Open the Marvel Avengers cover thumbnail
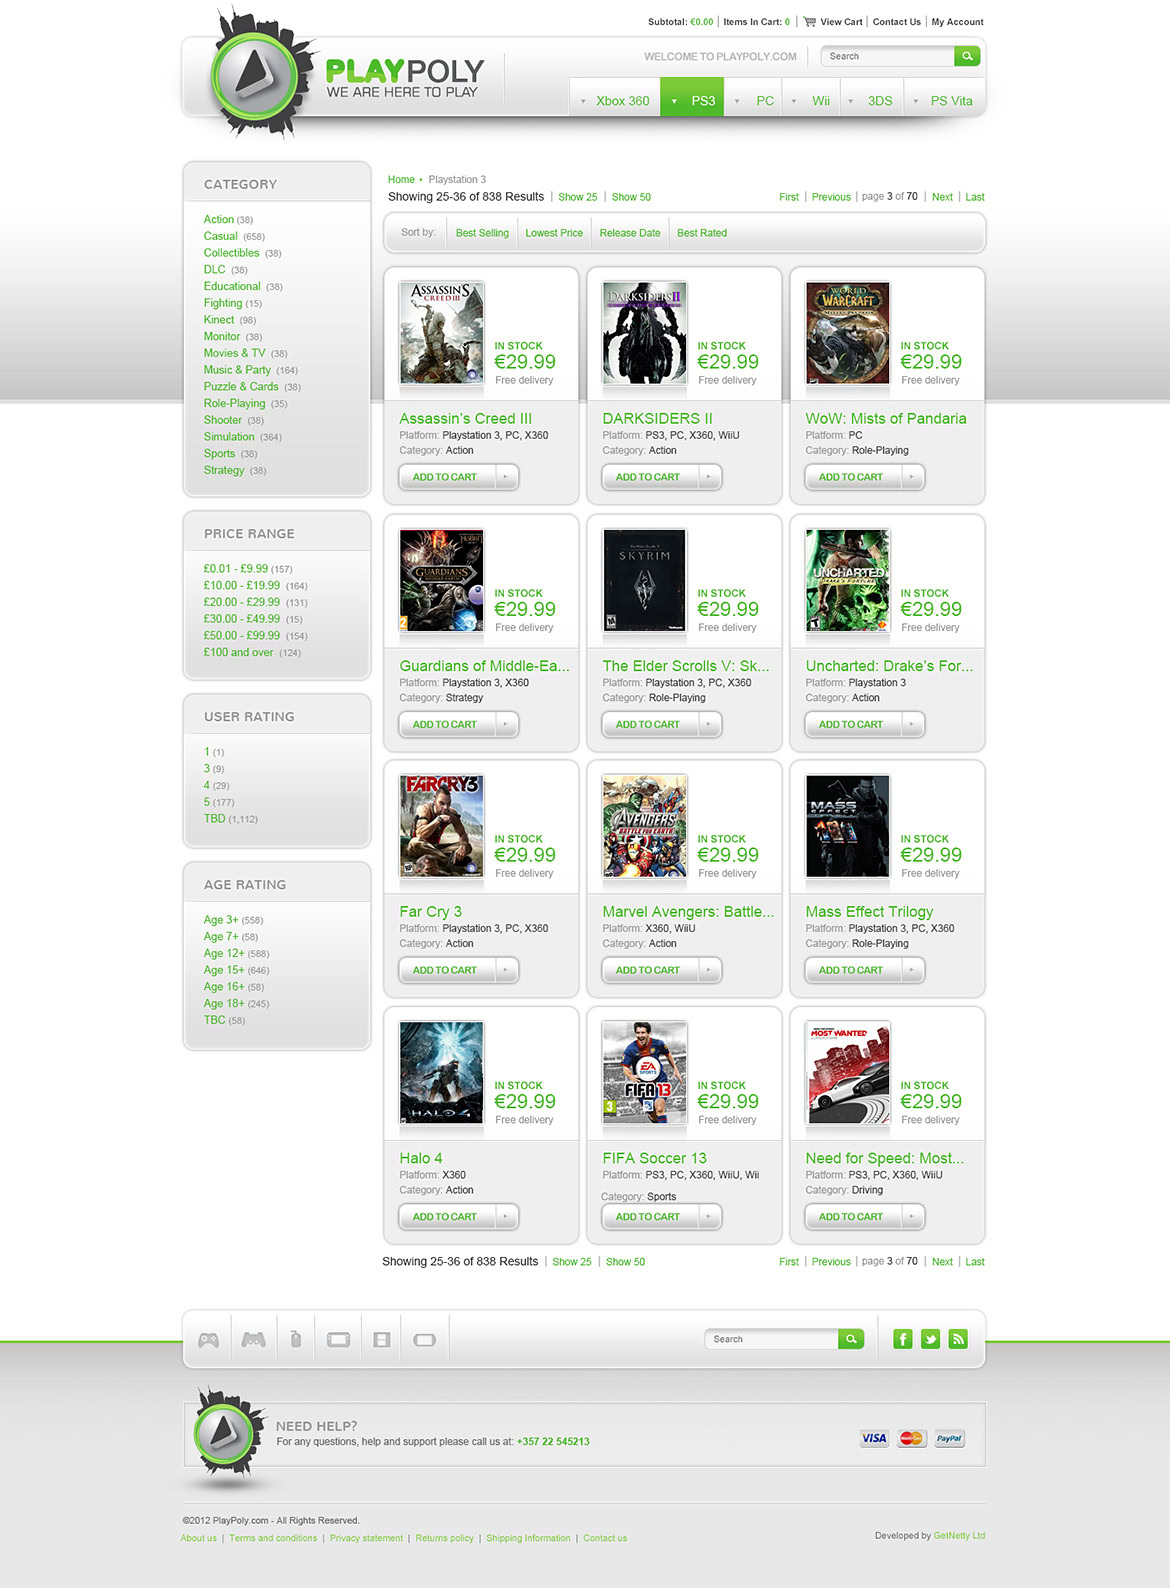 coord(645,826)
